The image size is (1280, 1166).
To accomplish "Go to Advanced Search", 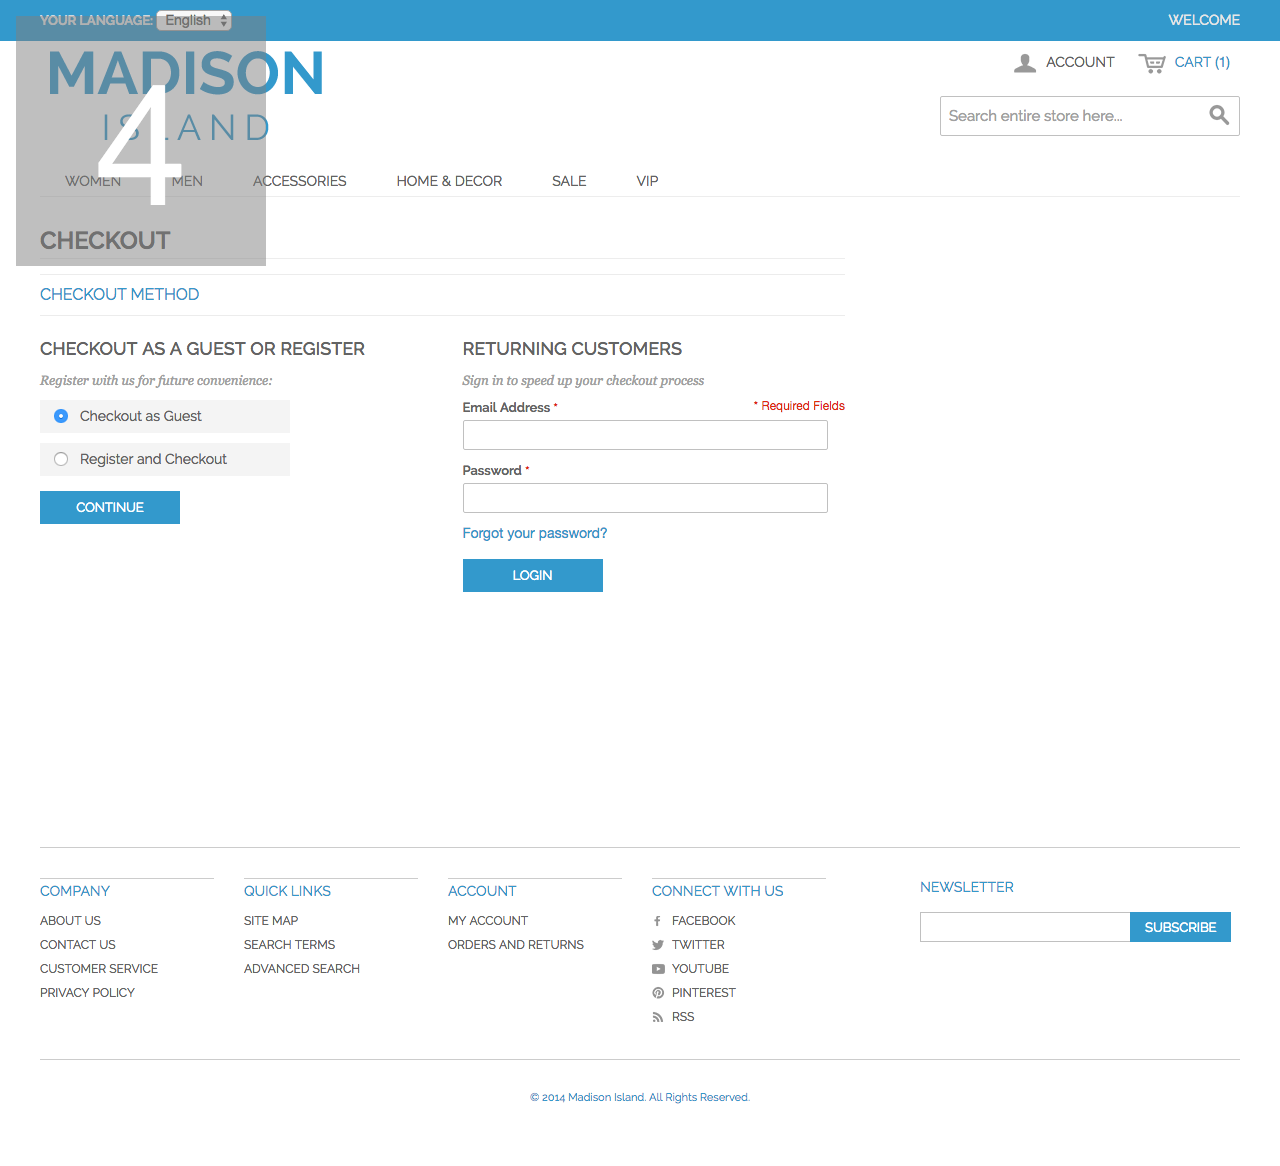I will [302, 969].
